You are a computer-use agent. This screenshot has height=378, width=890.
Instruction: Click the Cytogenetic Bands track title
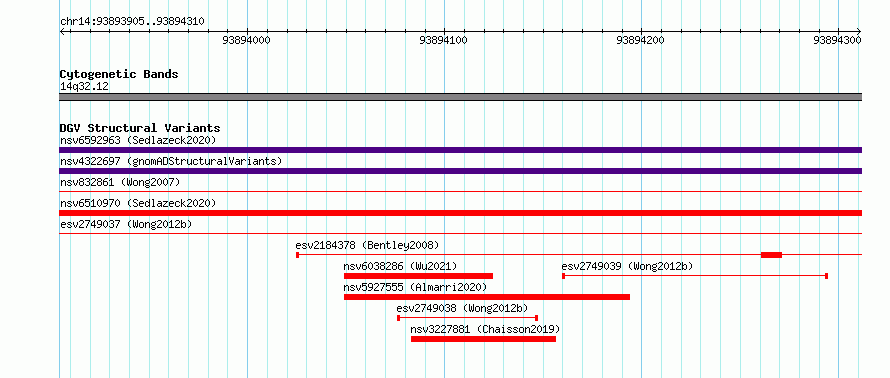coord(119,74)
